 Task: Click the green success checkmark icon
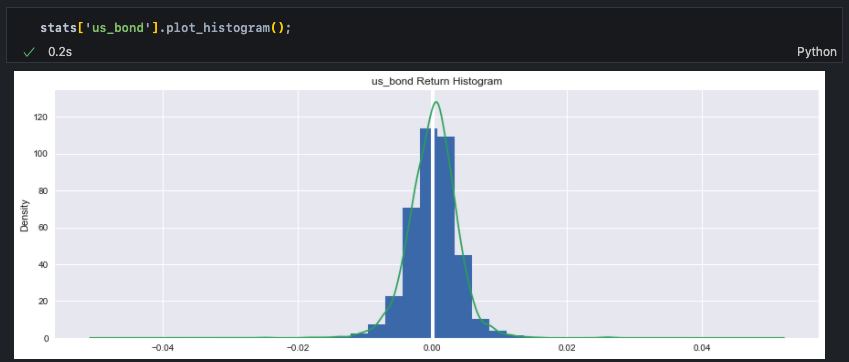click(29, 52)
